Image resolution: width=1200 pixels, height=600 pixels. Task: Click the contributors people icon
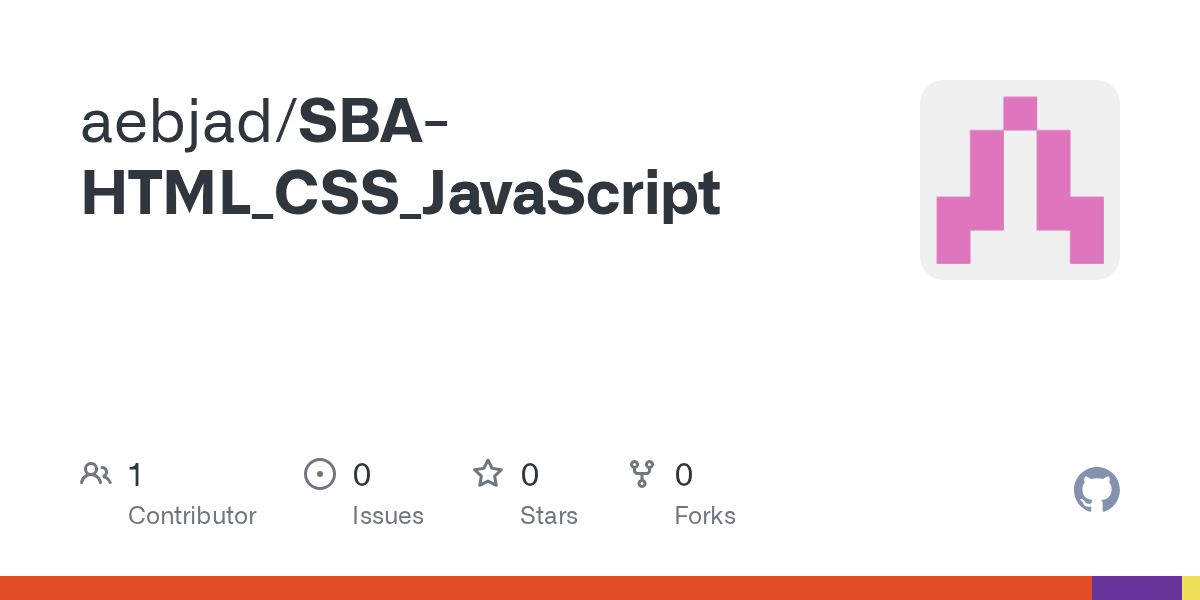click(96, 474)
